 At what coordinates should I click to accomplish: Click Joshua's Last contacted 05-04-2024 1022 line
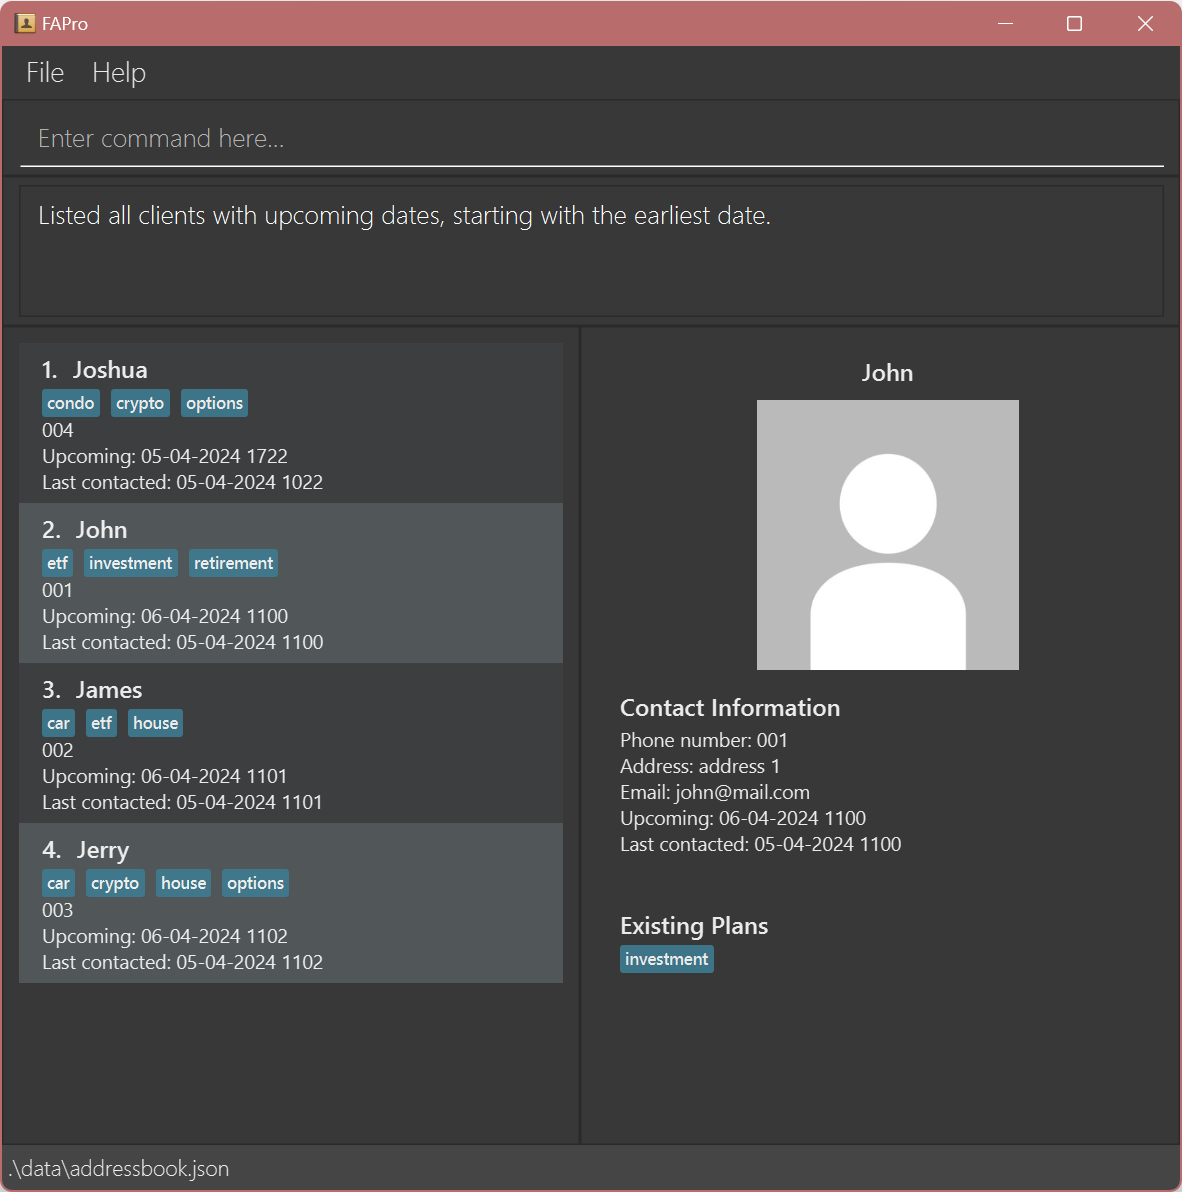point(182,483)
